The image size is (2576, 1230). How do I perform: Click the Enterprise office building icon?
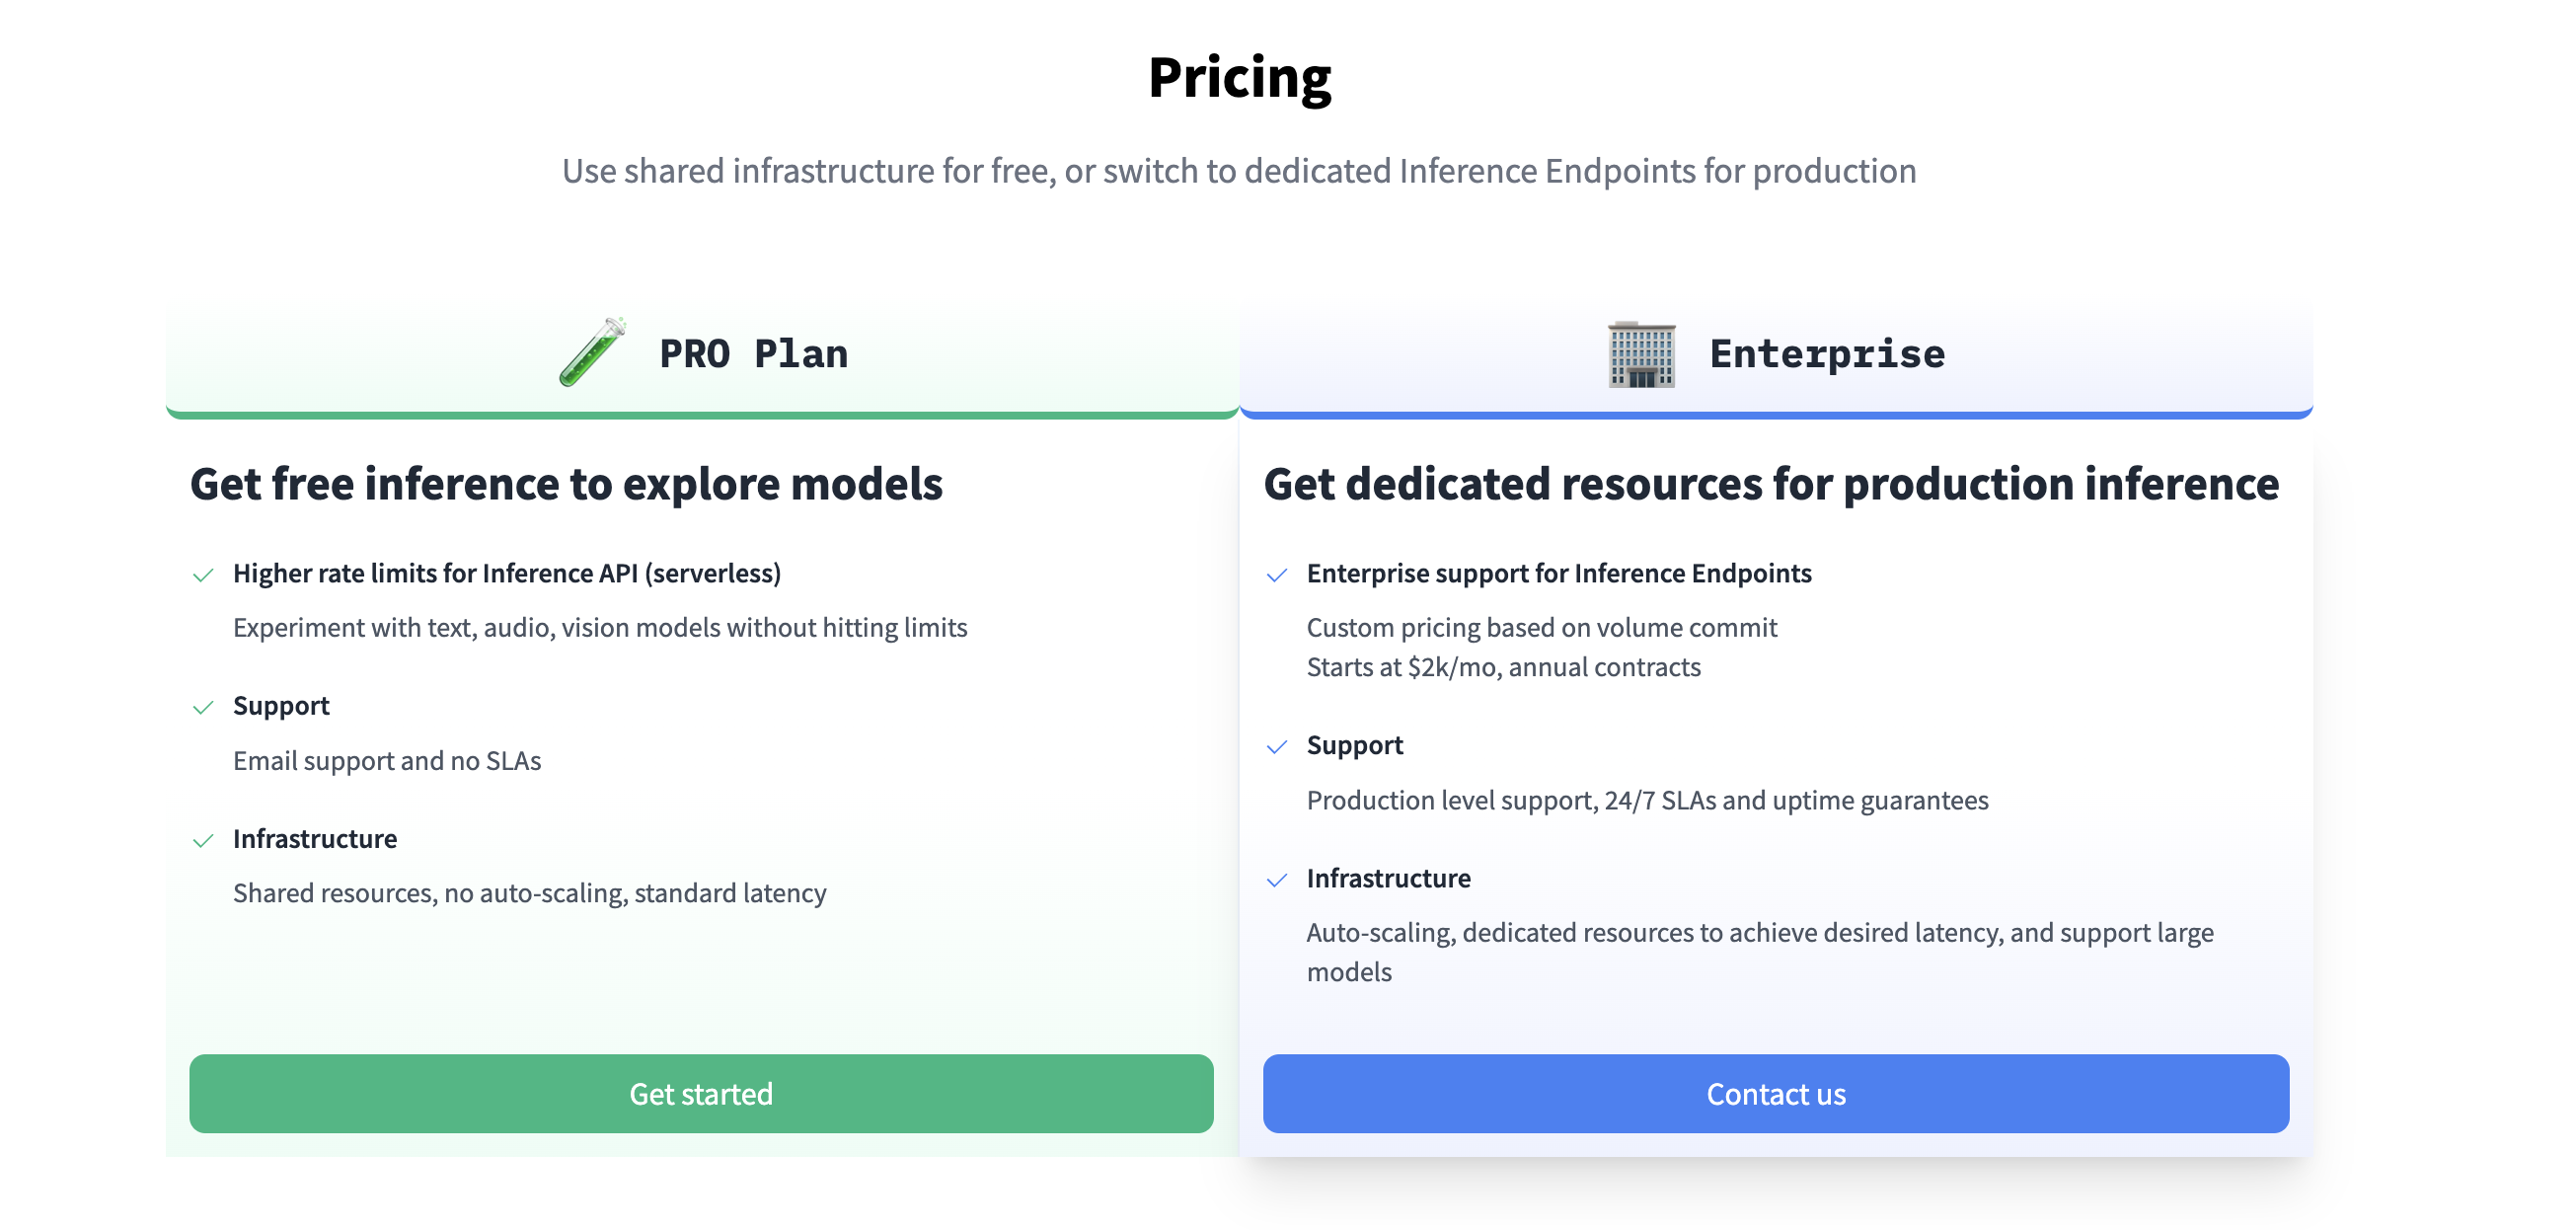coord(1641,354)
